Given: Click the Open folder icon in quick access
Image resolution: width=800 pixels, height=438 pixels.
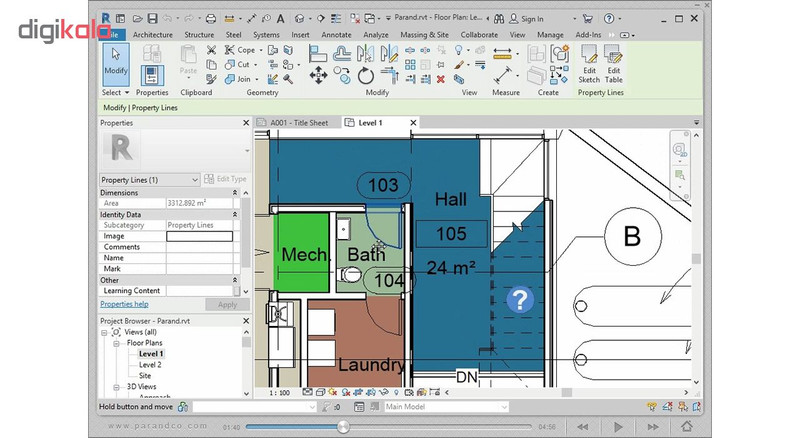Looking at the screenshot, I should point(137,19).
